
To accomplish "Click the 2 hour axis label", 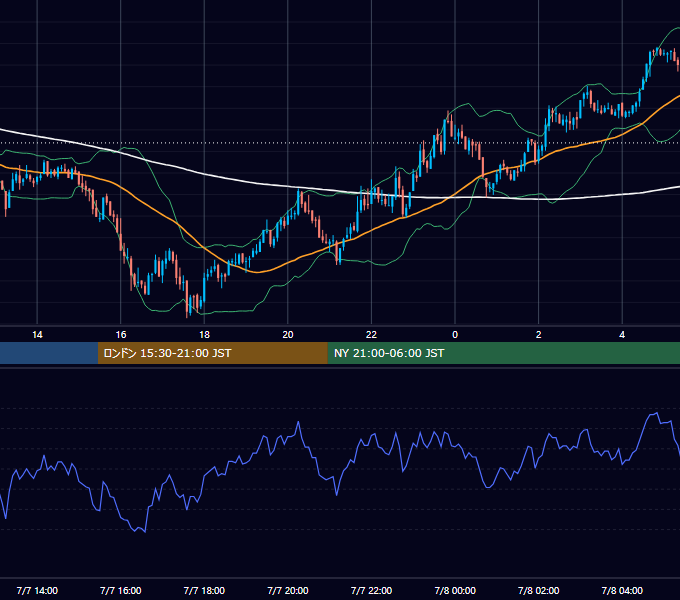I will [539, 335].
